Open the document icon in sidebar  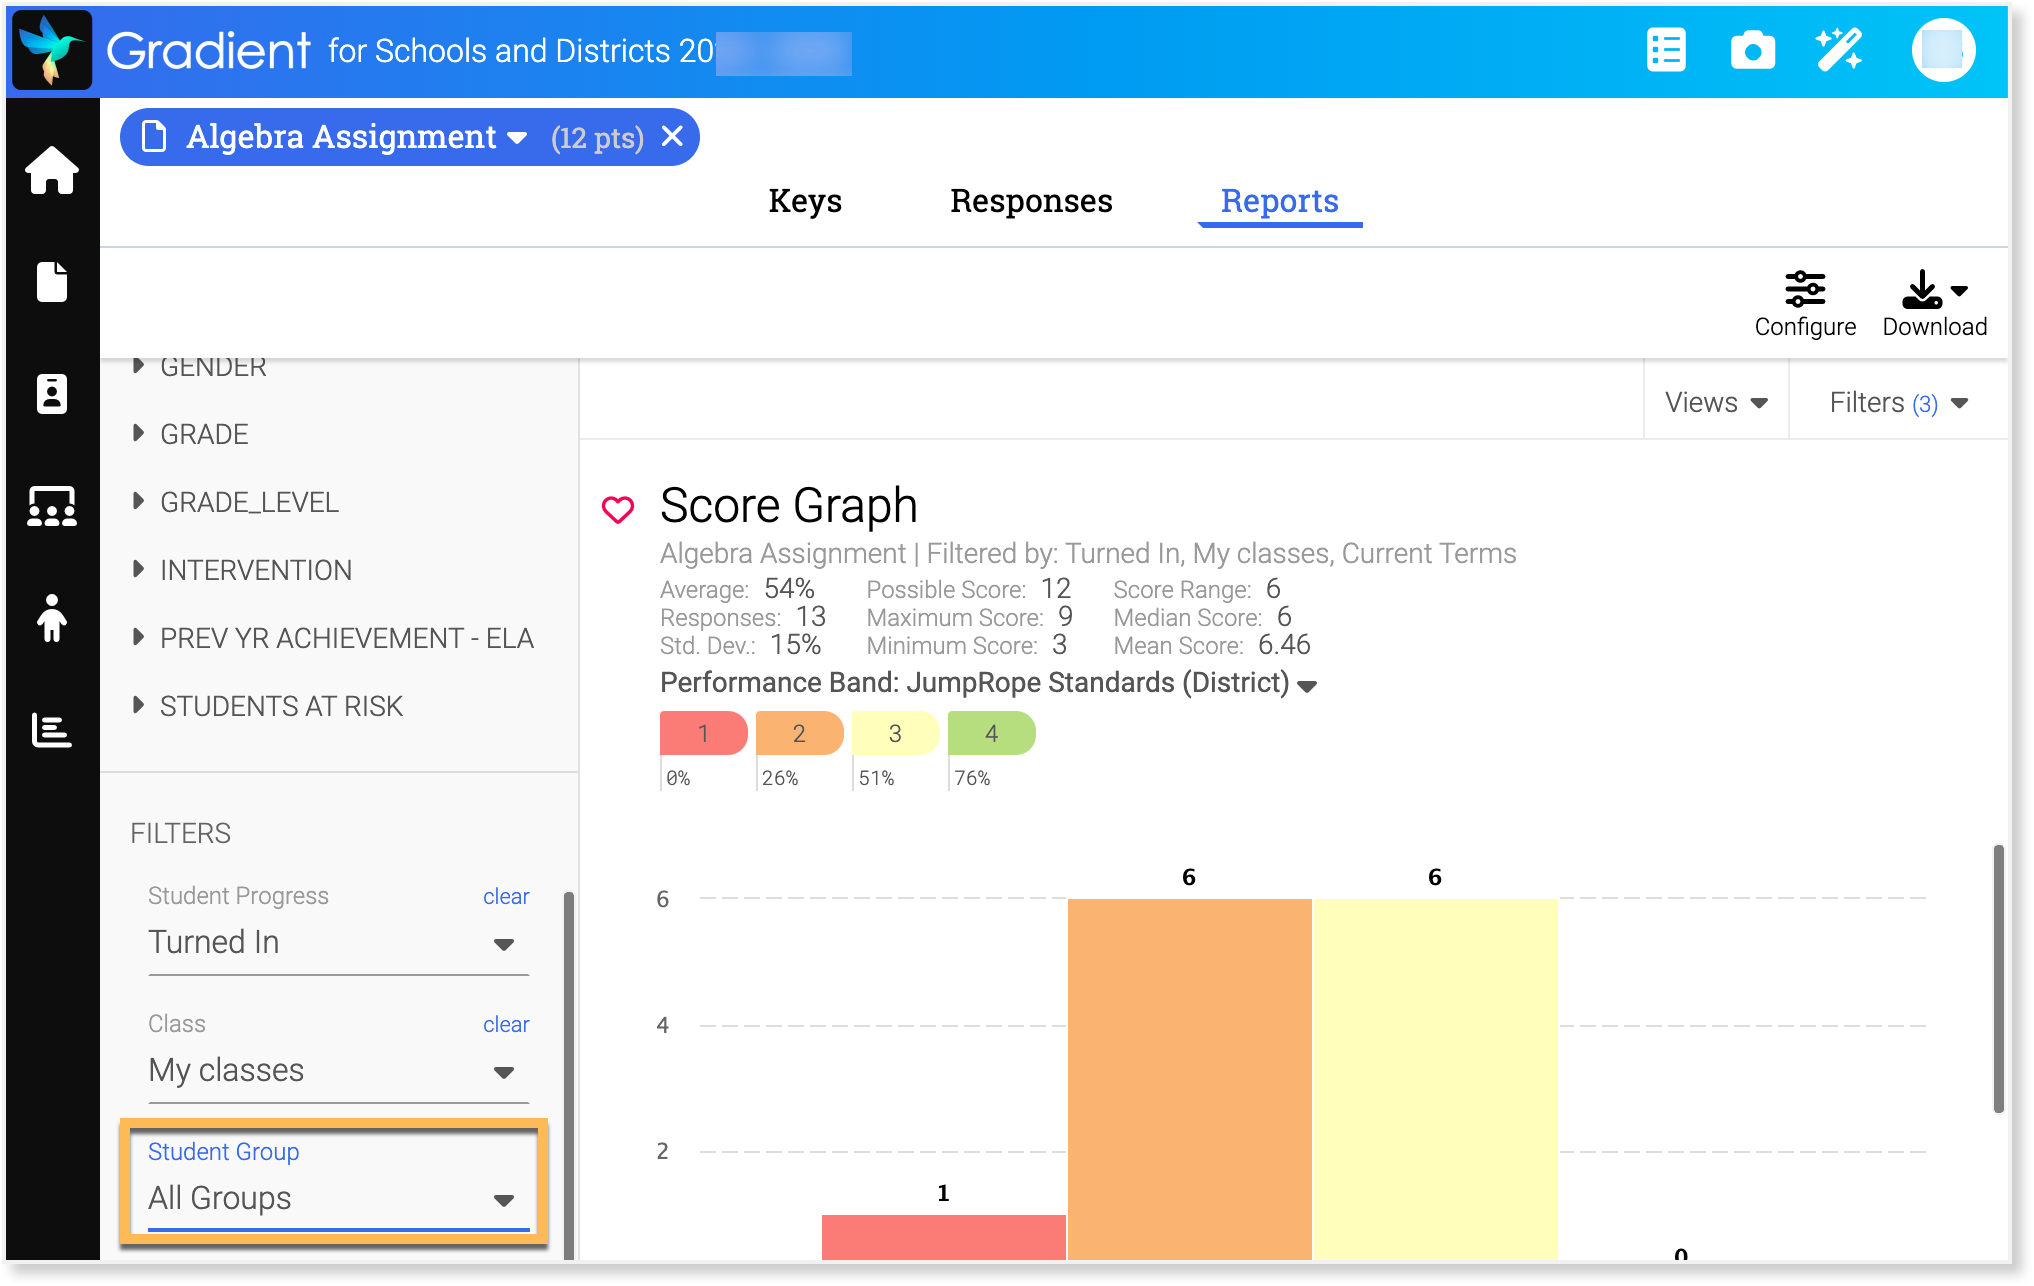(x=52, y=282)
